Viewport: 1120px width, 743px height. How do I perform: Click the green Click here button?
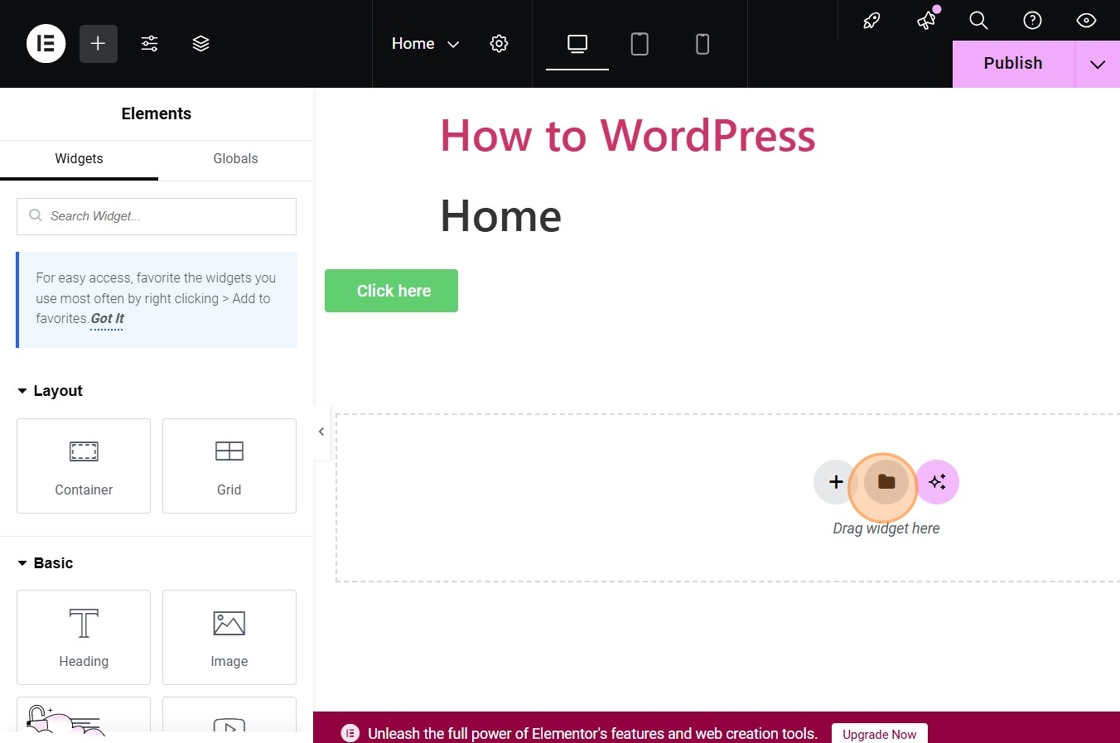(x=391, y=291)
